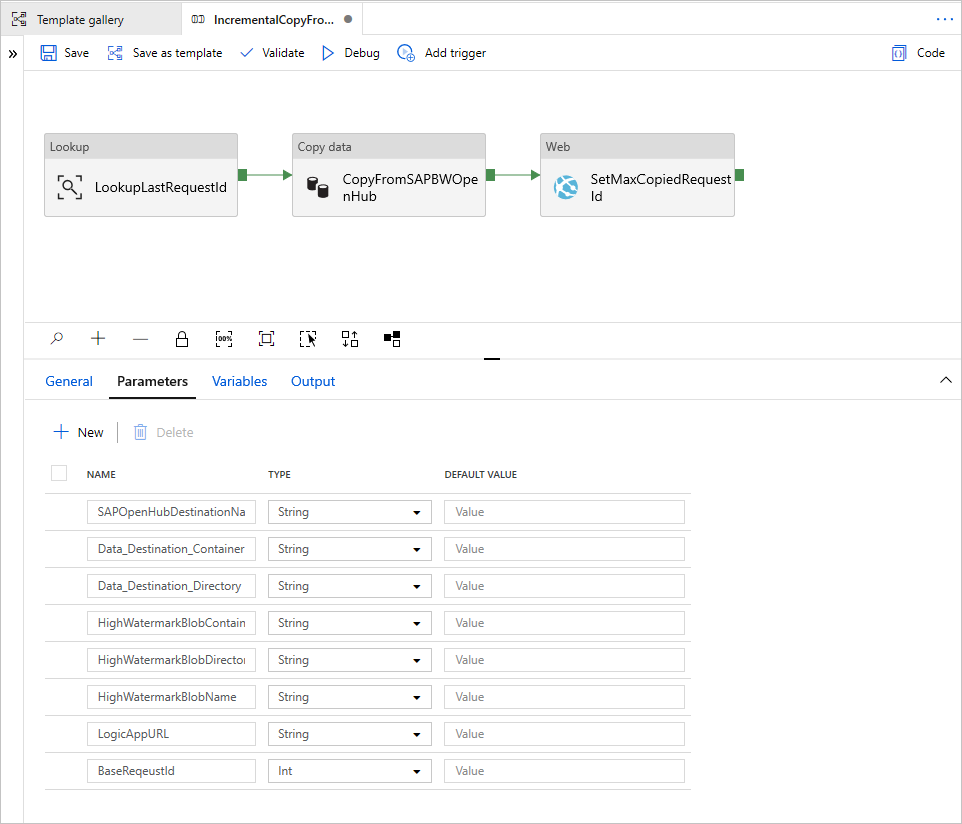The height and width of the screenshot is (824, 962).
Task: Switch to the Variables tab
Action: click(239, 381)
